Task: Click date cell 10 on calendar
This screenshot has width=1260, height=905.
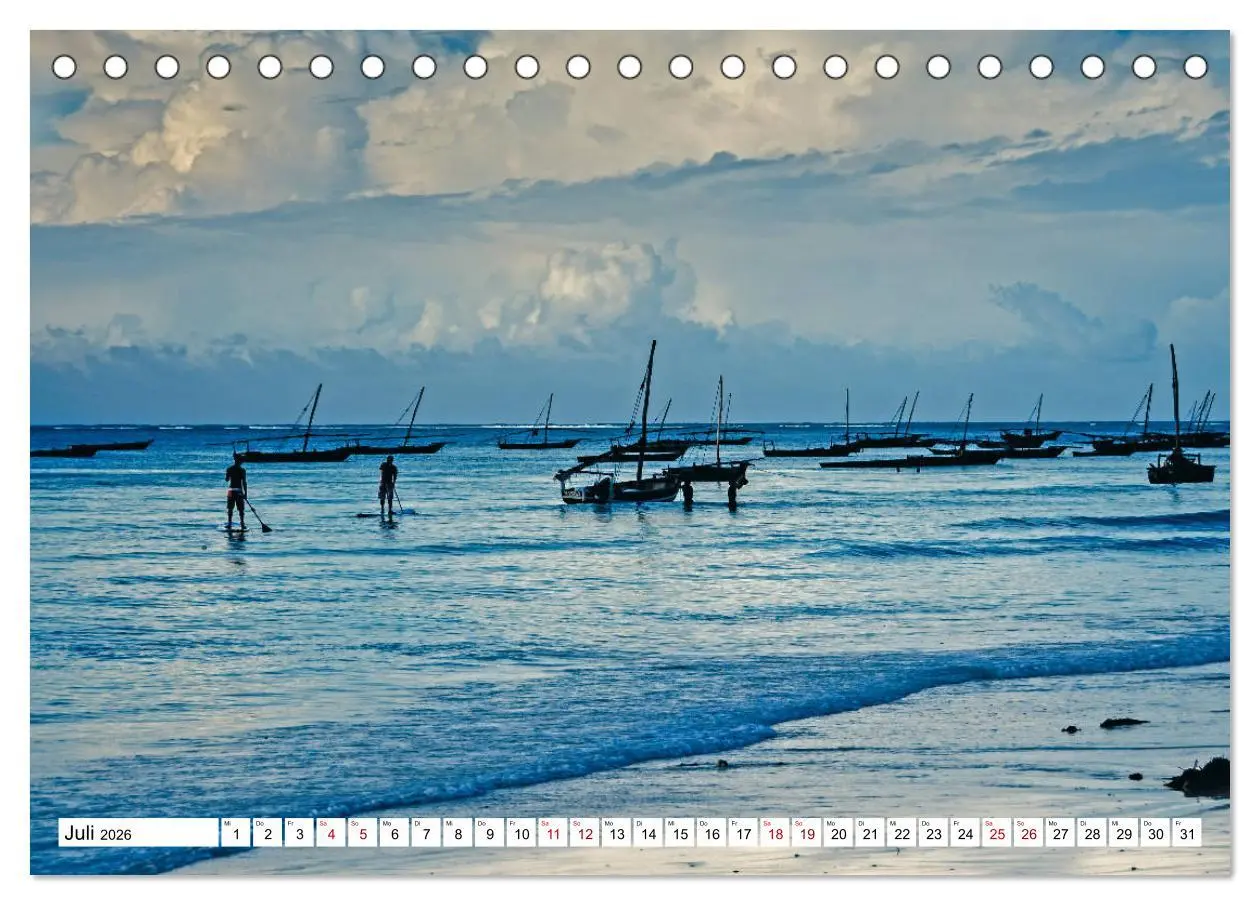Action: click(x=521, y=833)
